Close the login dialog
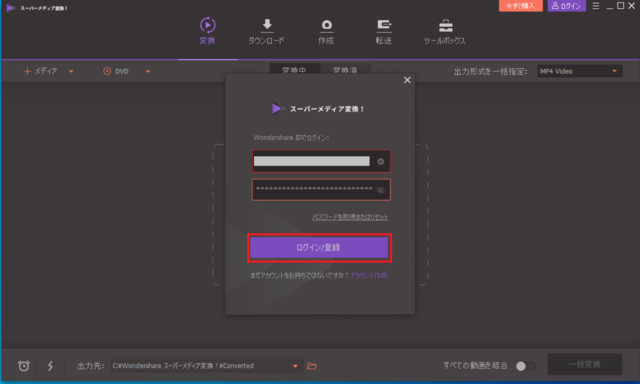 tap(407, 80)
